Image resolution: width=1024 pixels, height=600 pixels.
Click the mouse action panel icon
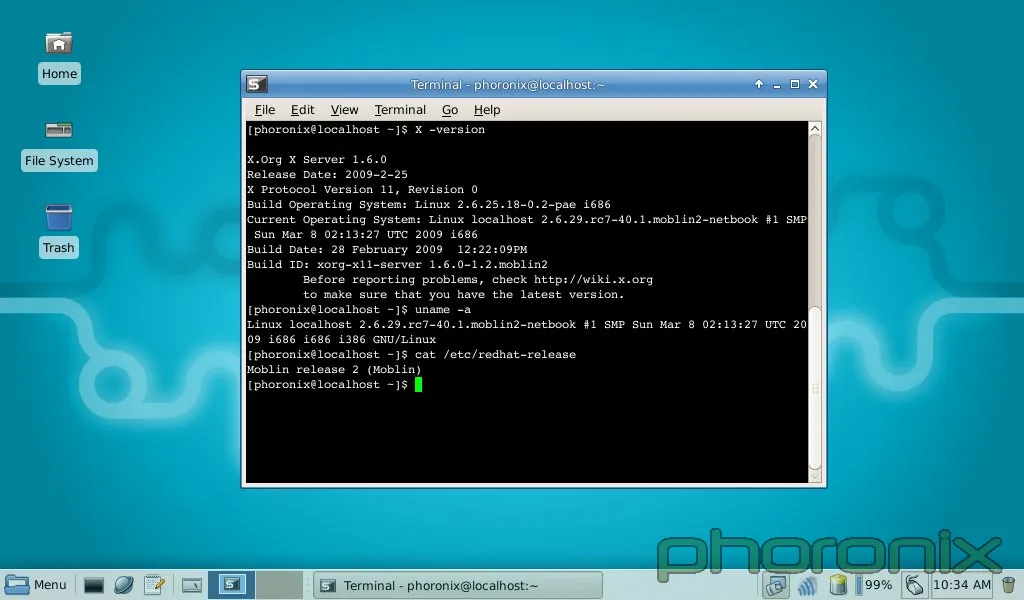pyautogui.click(x=914, y=586)
